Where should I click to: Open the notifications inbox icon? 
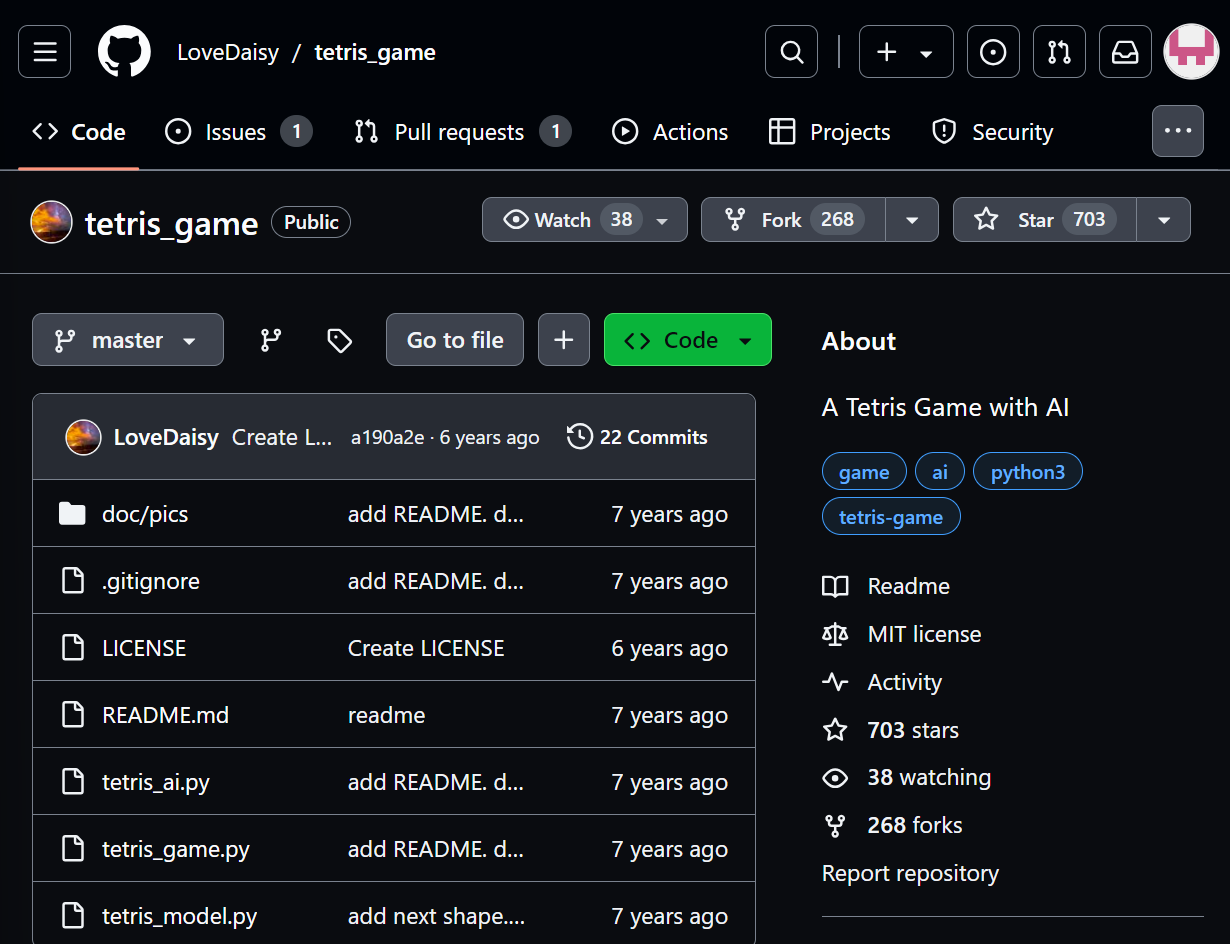click(1125, 52)
